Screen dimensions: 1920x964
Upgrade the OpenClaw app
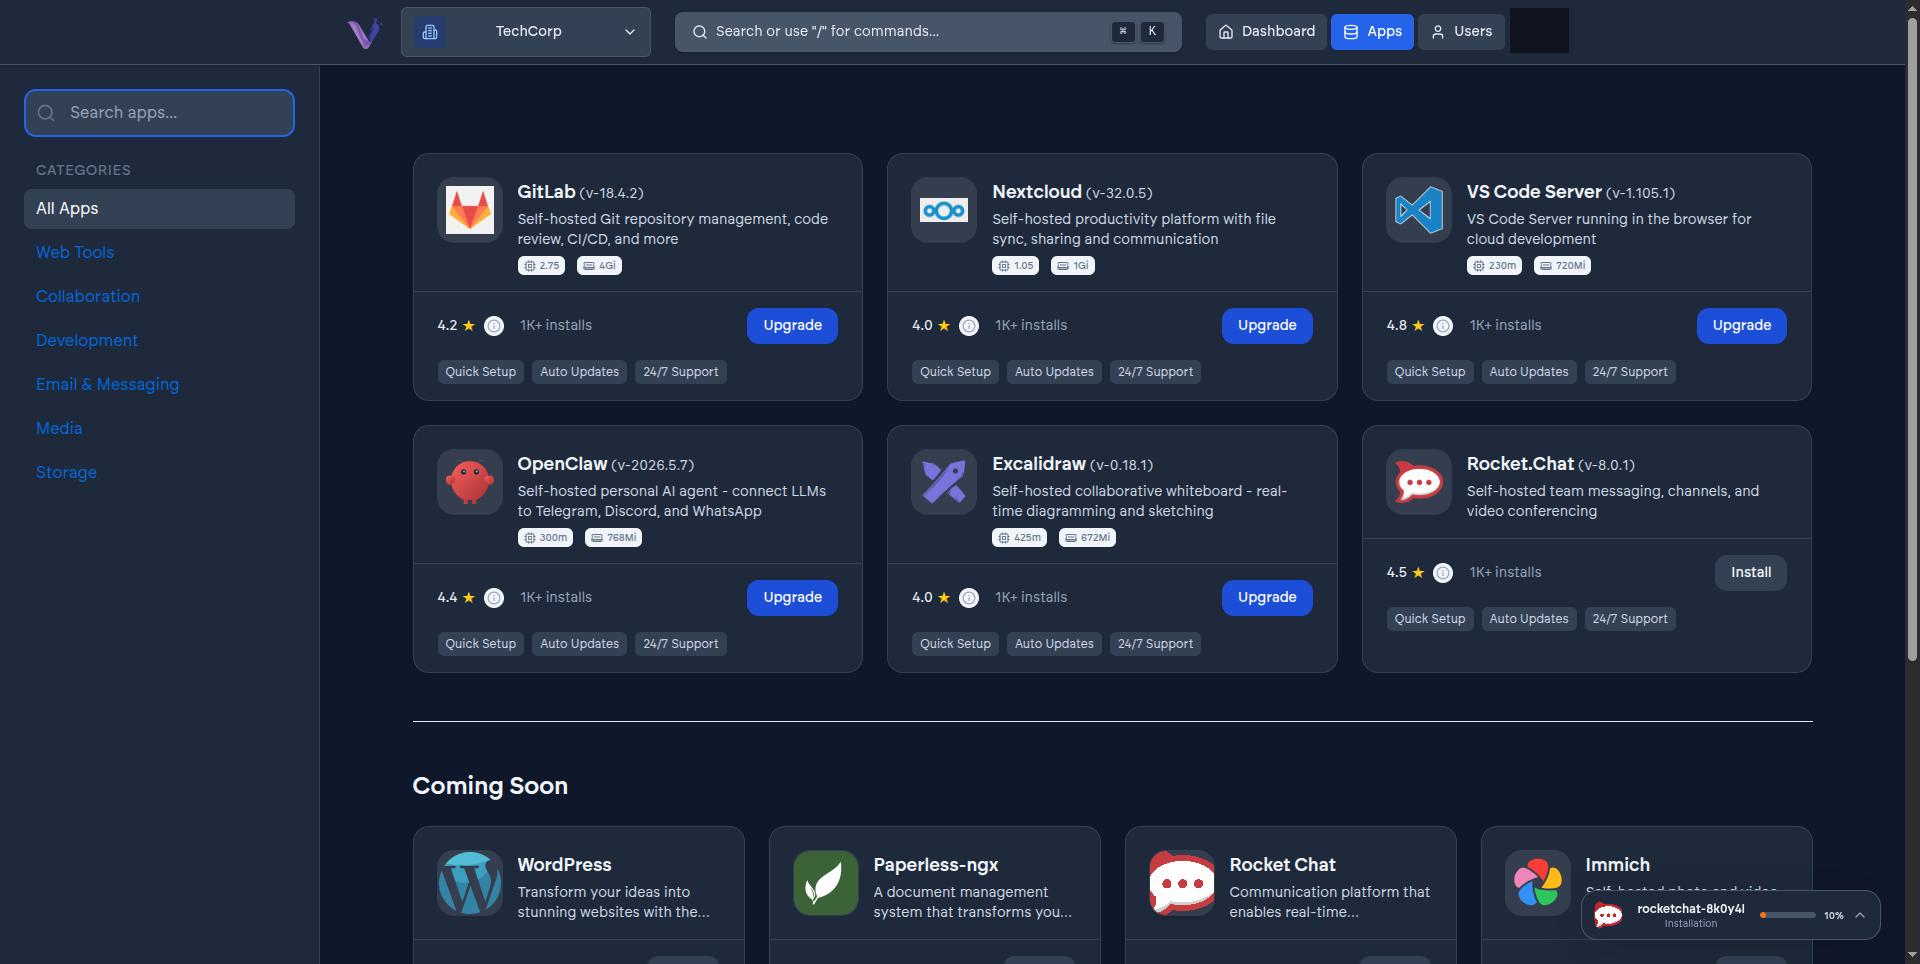[792, 598]
